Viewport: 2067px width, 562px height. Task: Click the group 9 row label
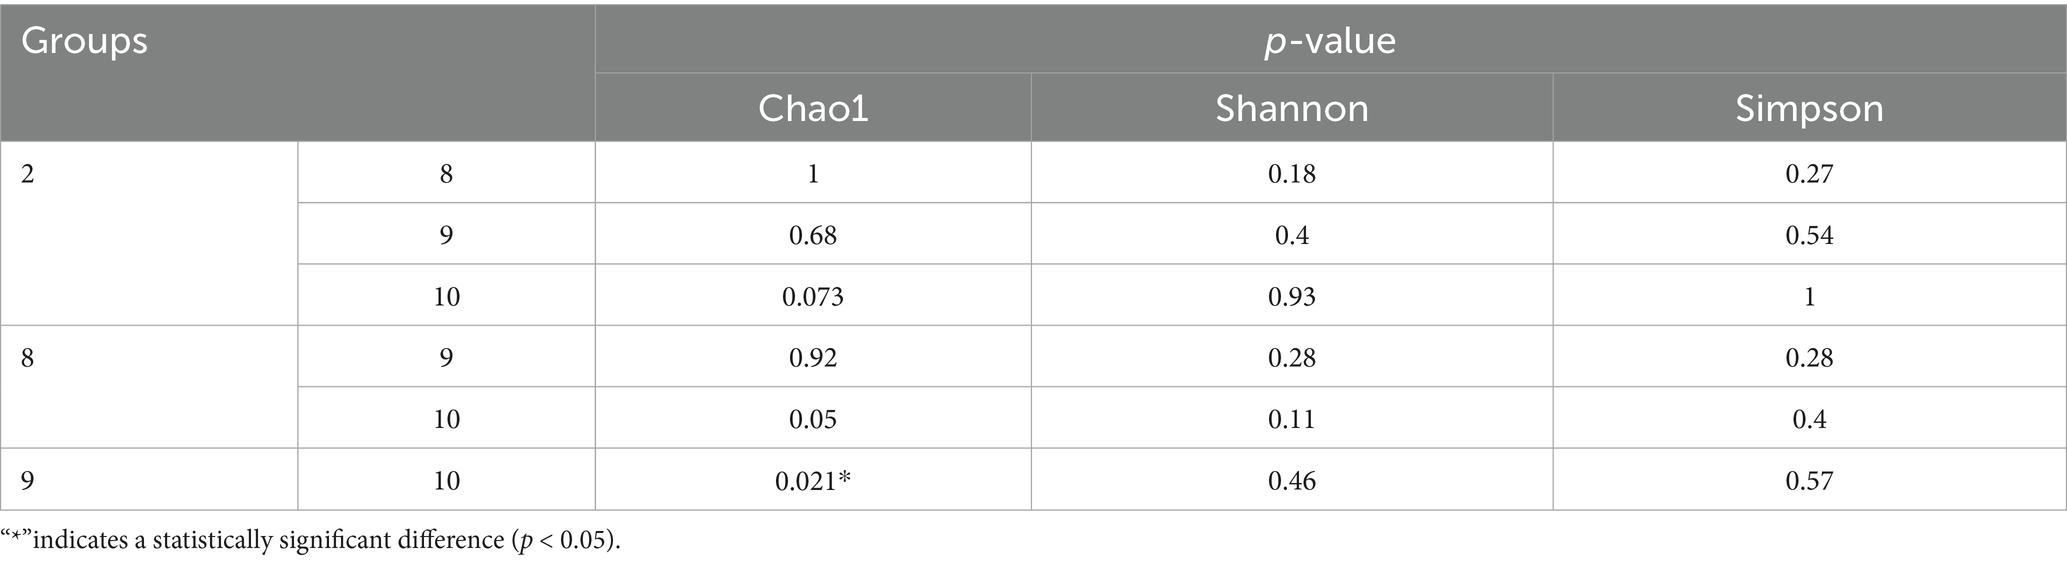pos(27,481)
